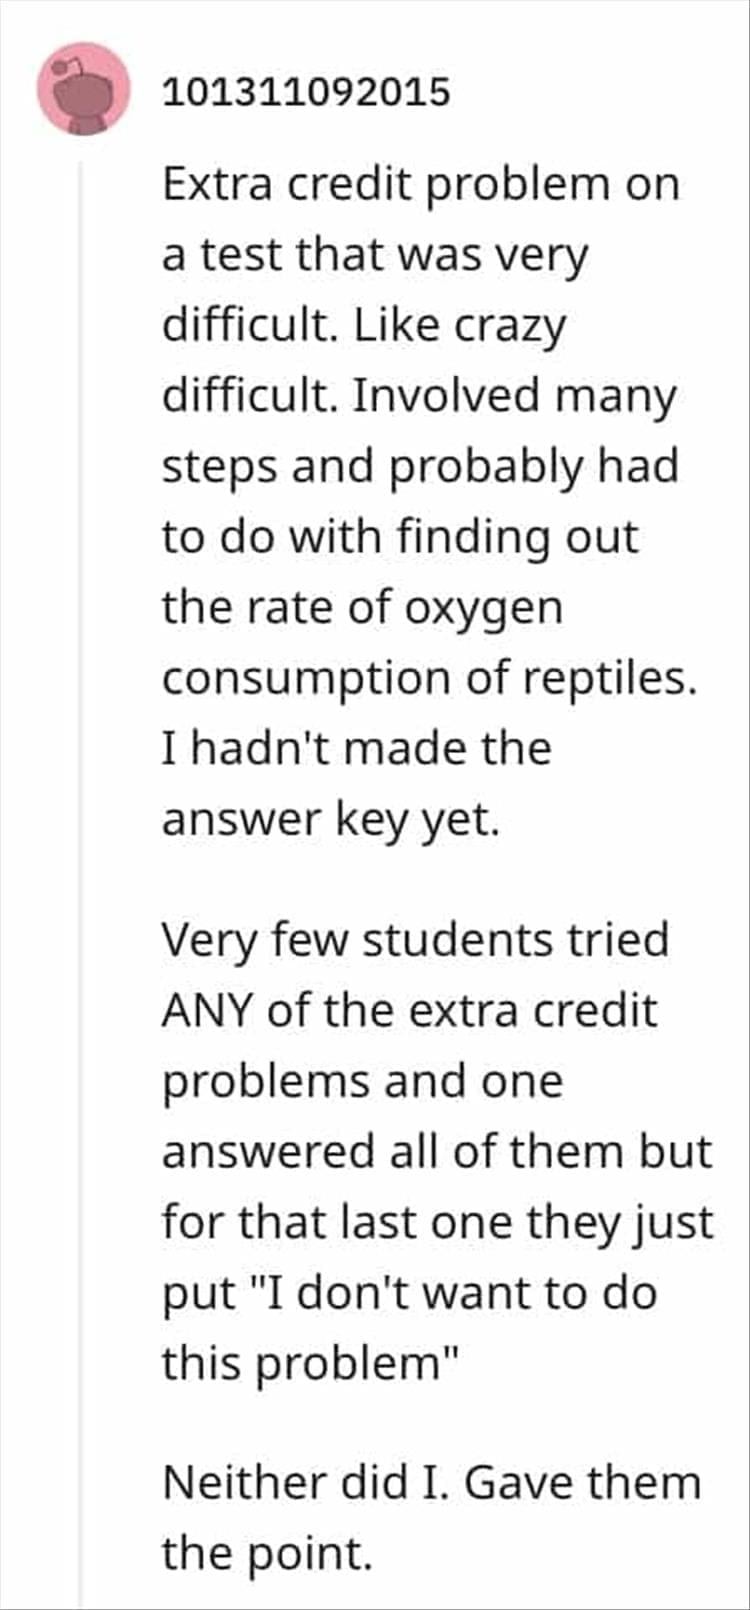Click the first paragraph starting "Extra credit problem"
Image resolution: width=750 pixels, height=1610 pixels.
click(x=420, y=185)
